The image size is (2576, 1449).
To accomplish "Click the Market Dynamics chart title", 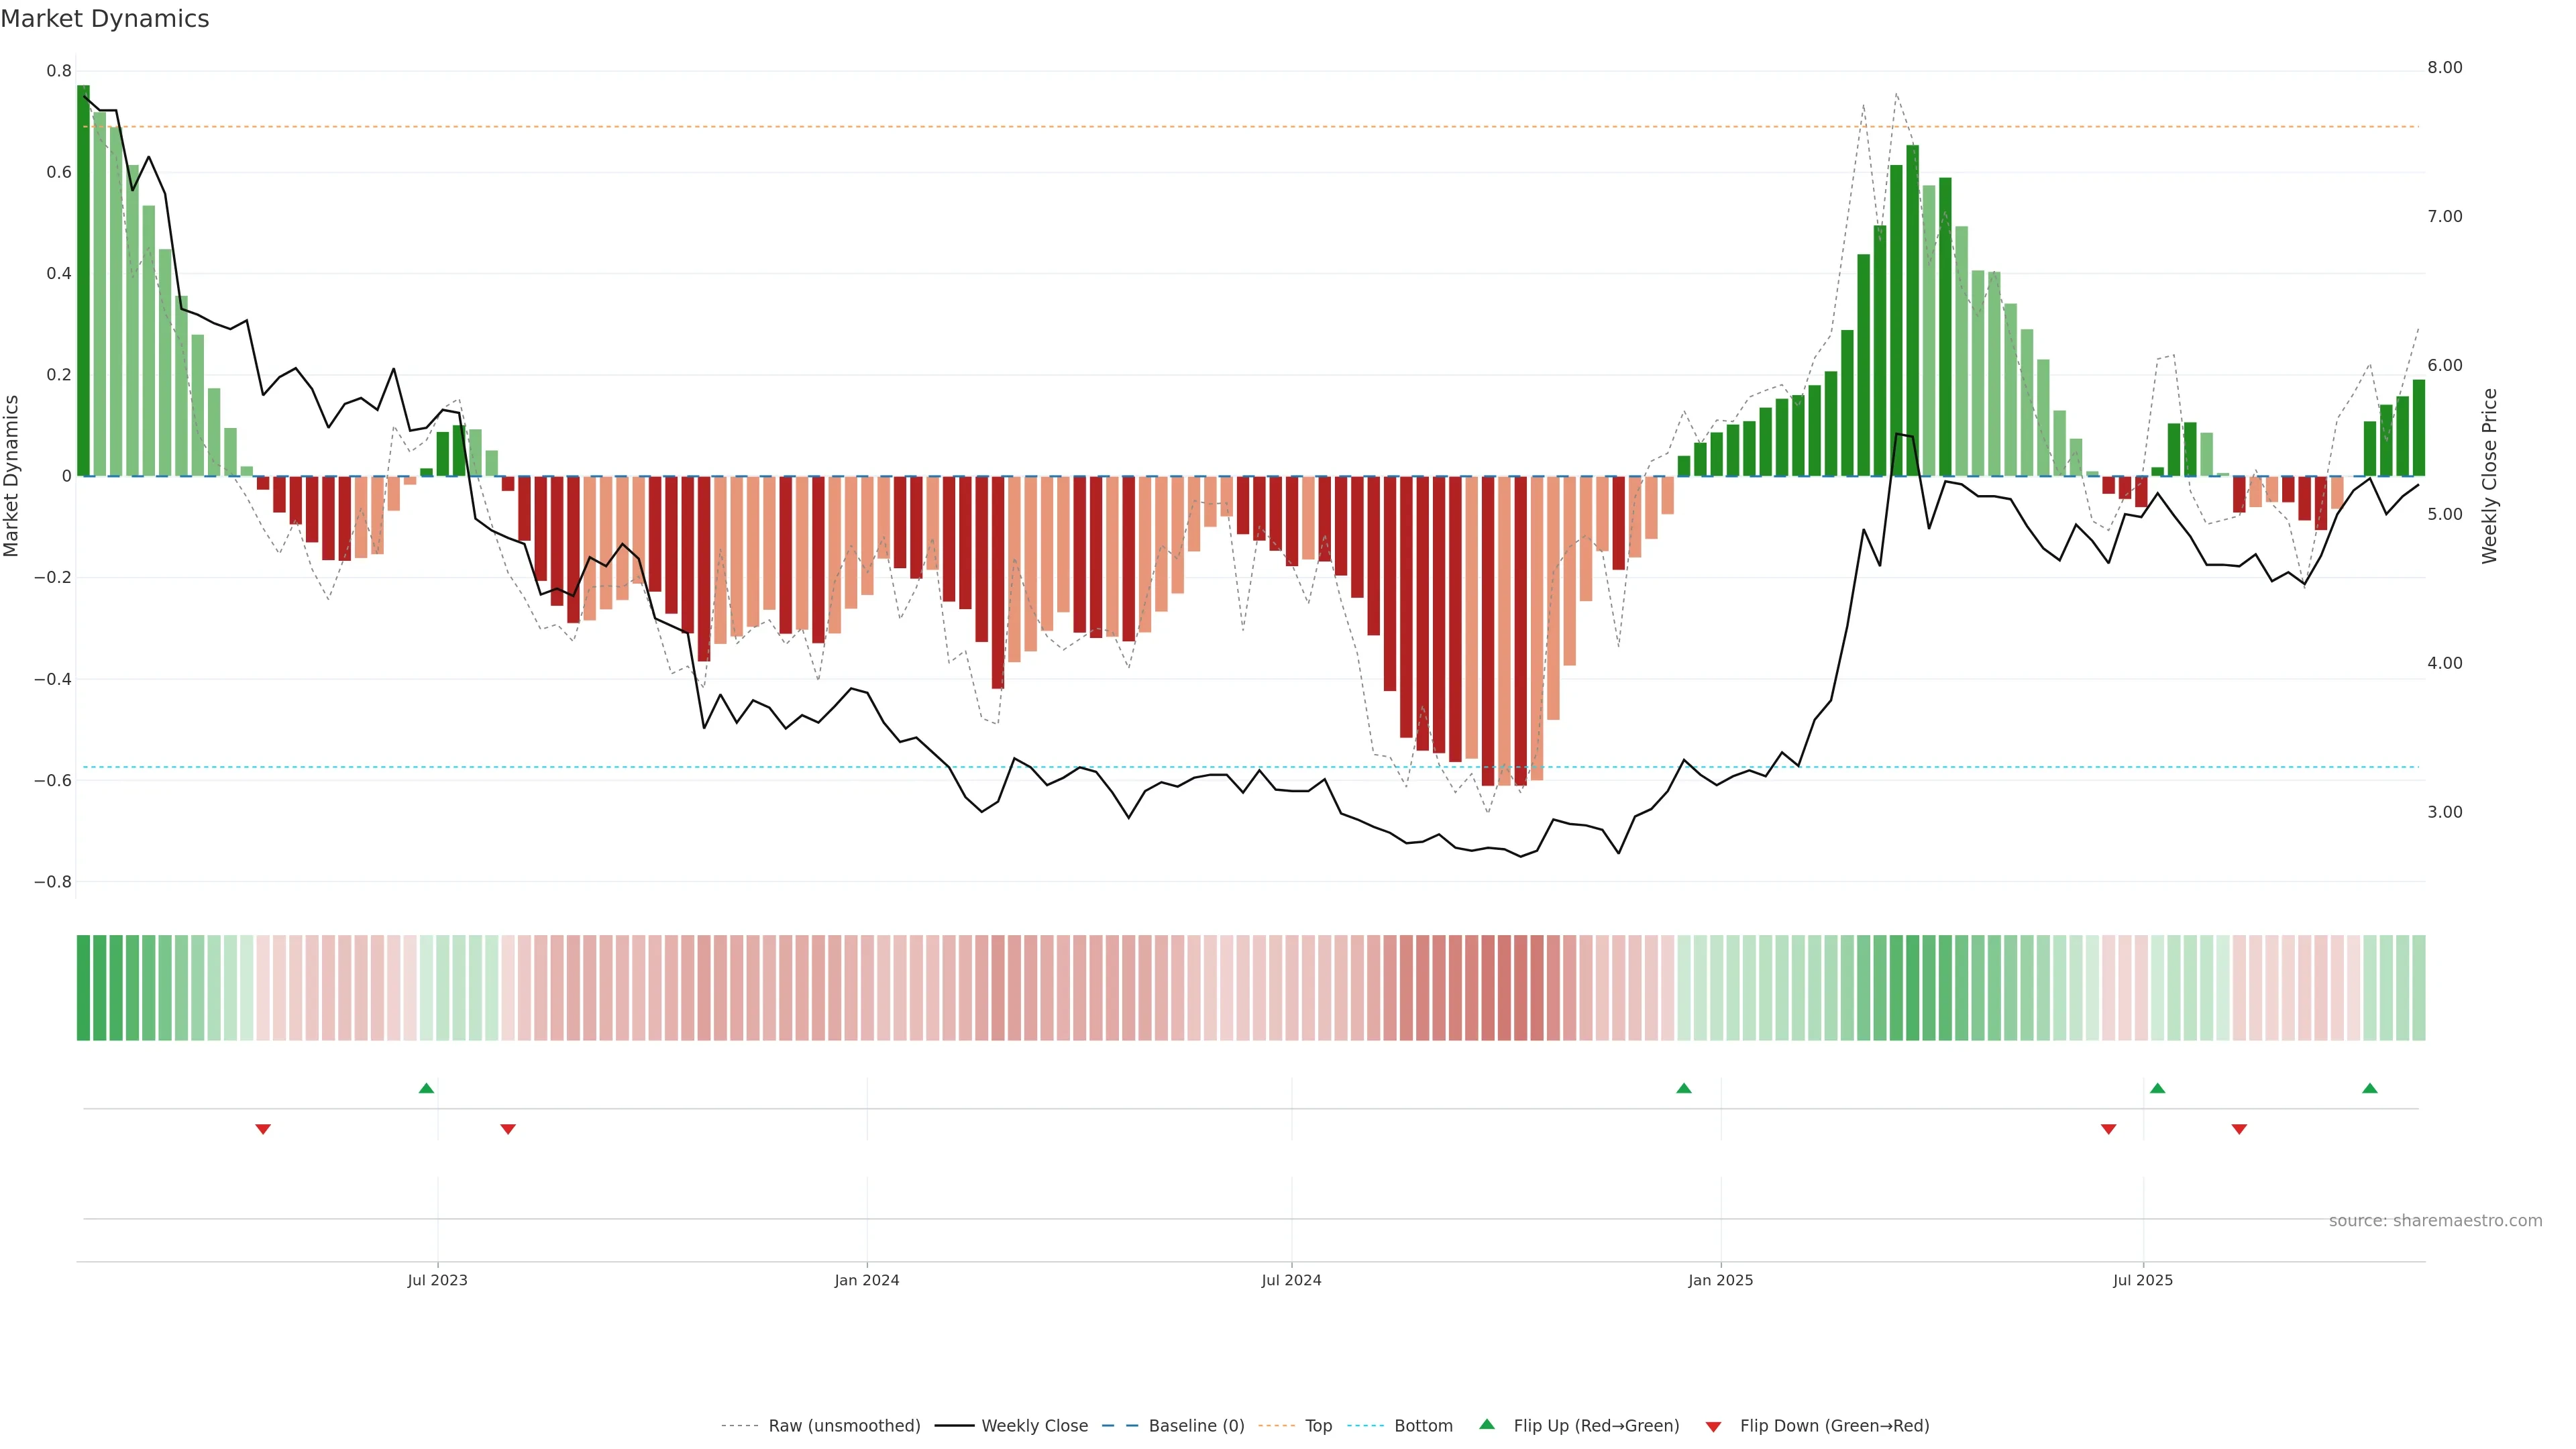I will tap(105, 19).
